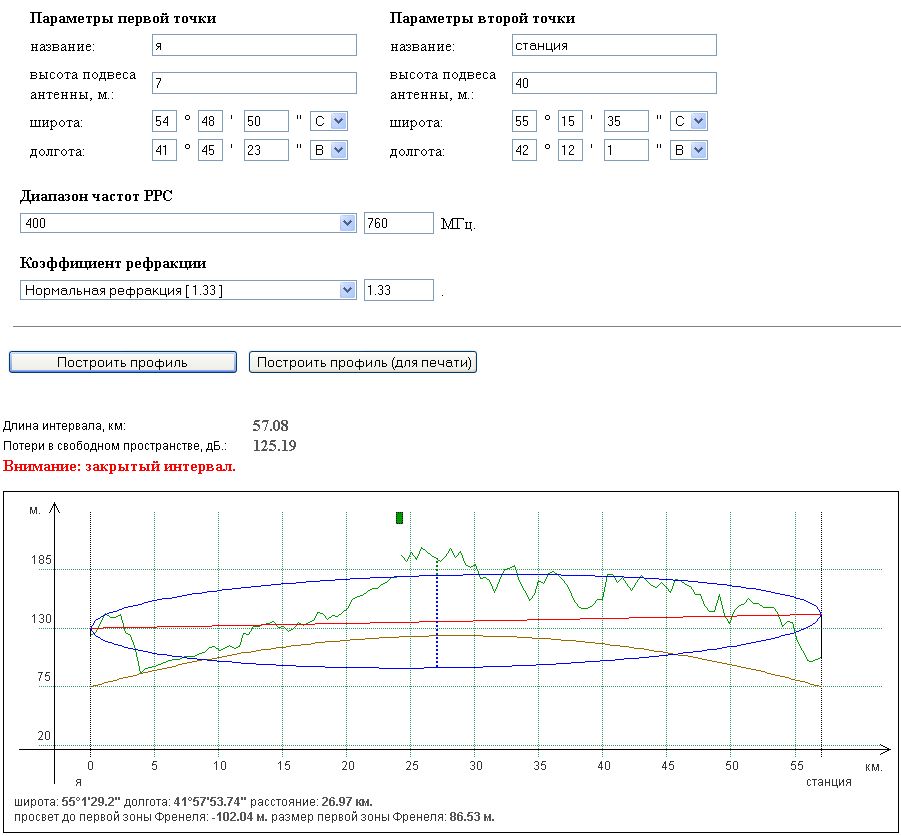Open the refraction coefficient dropdown 'Нормальная рефракция'
The height and width of the screenshot is (836, 901).
[x=188, y=290]
